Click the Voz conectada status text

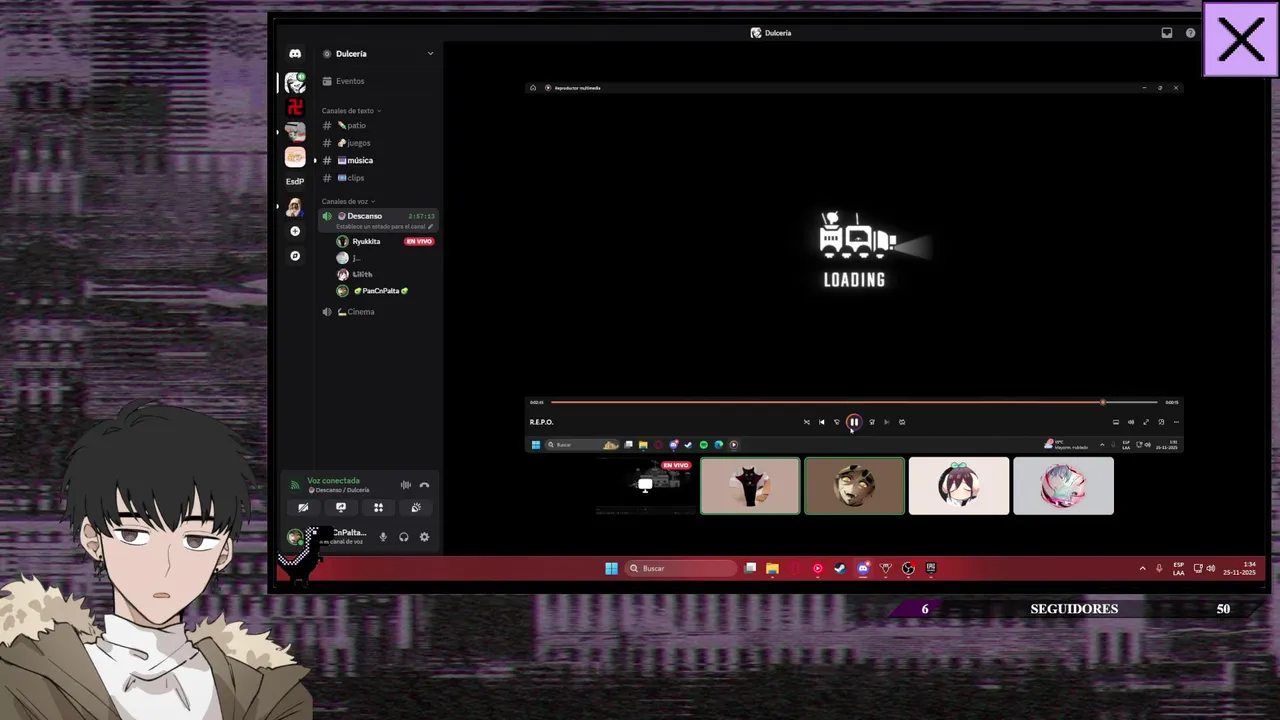coord(333,481)
